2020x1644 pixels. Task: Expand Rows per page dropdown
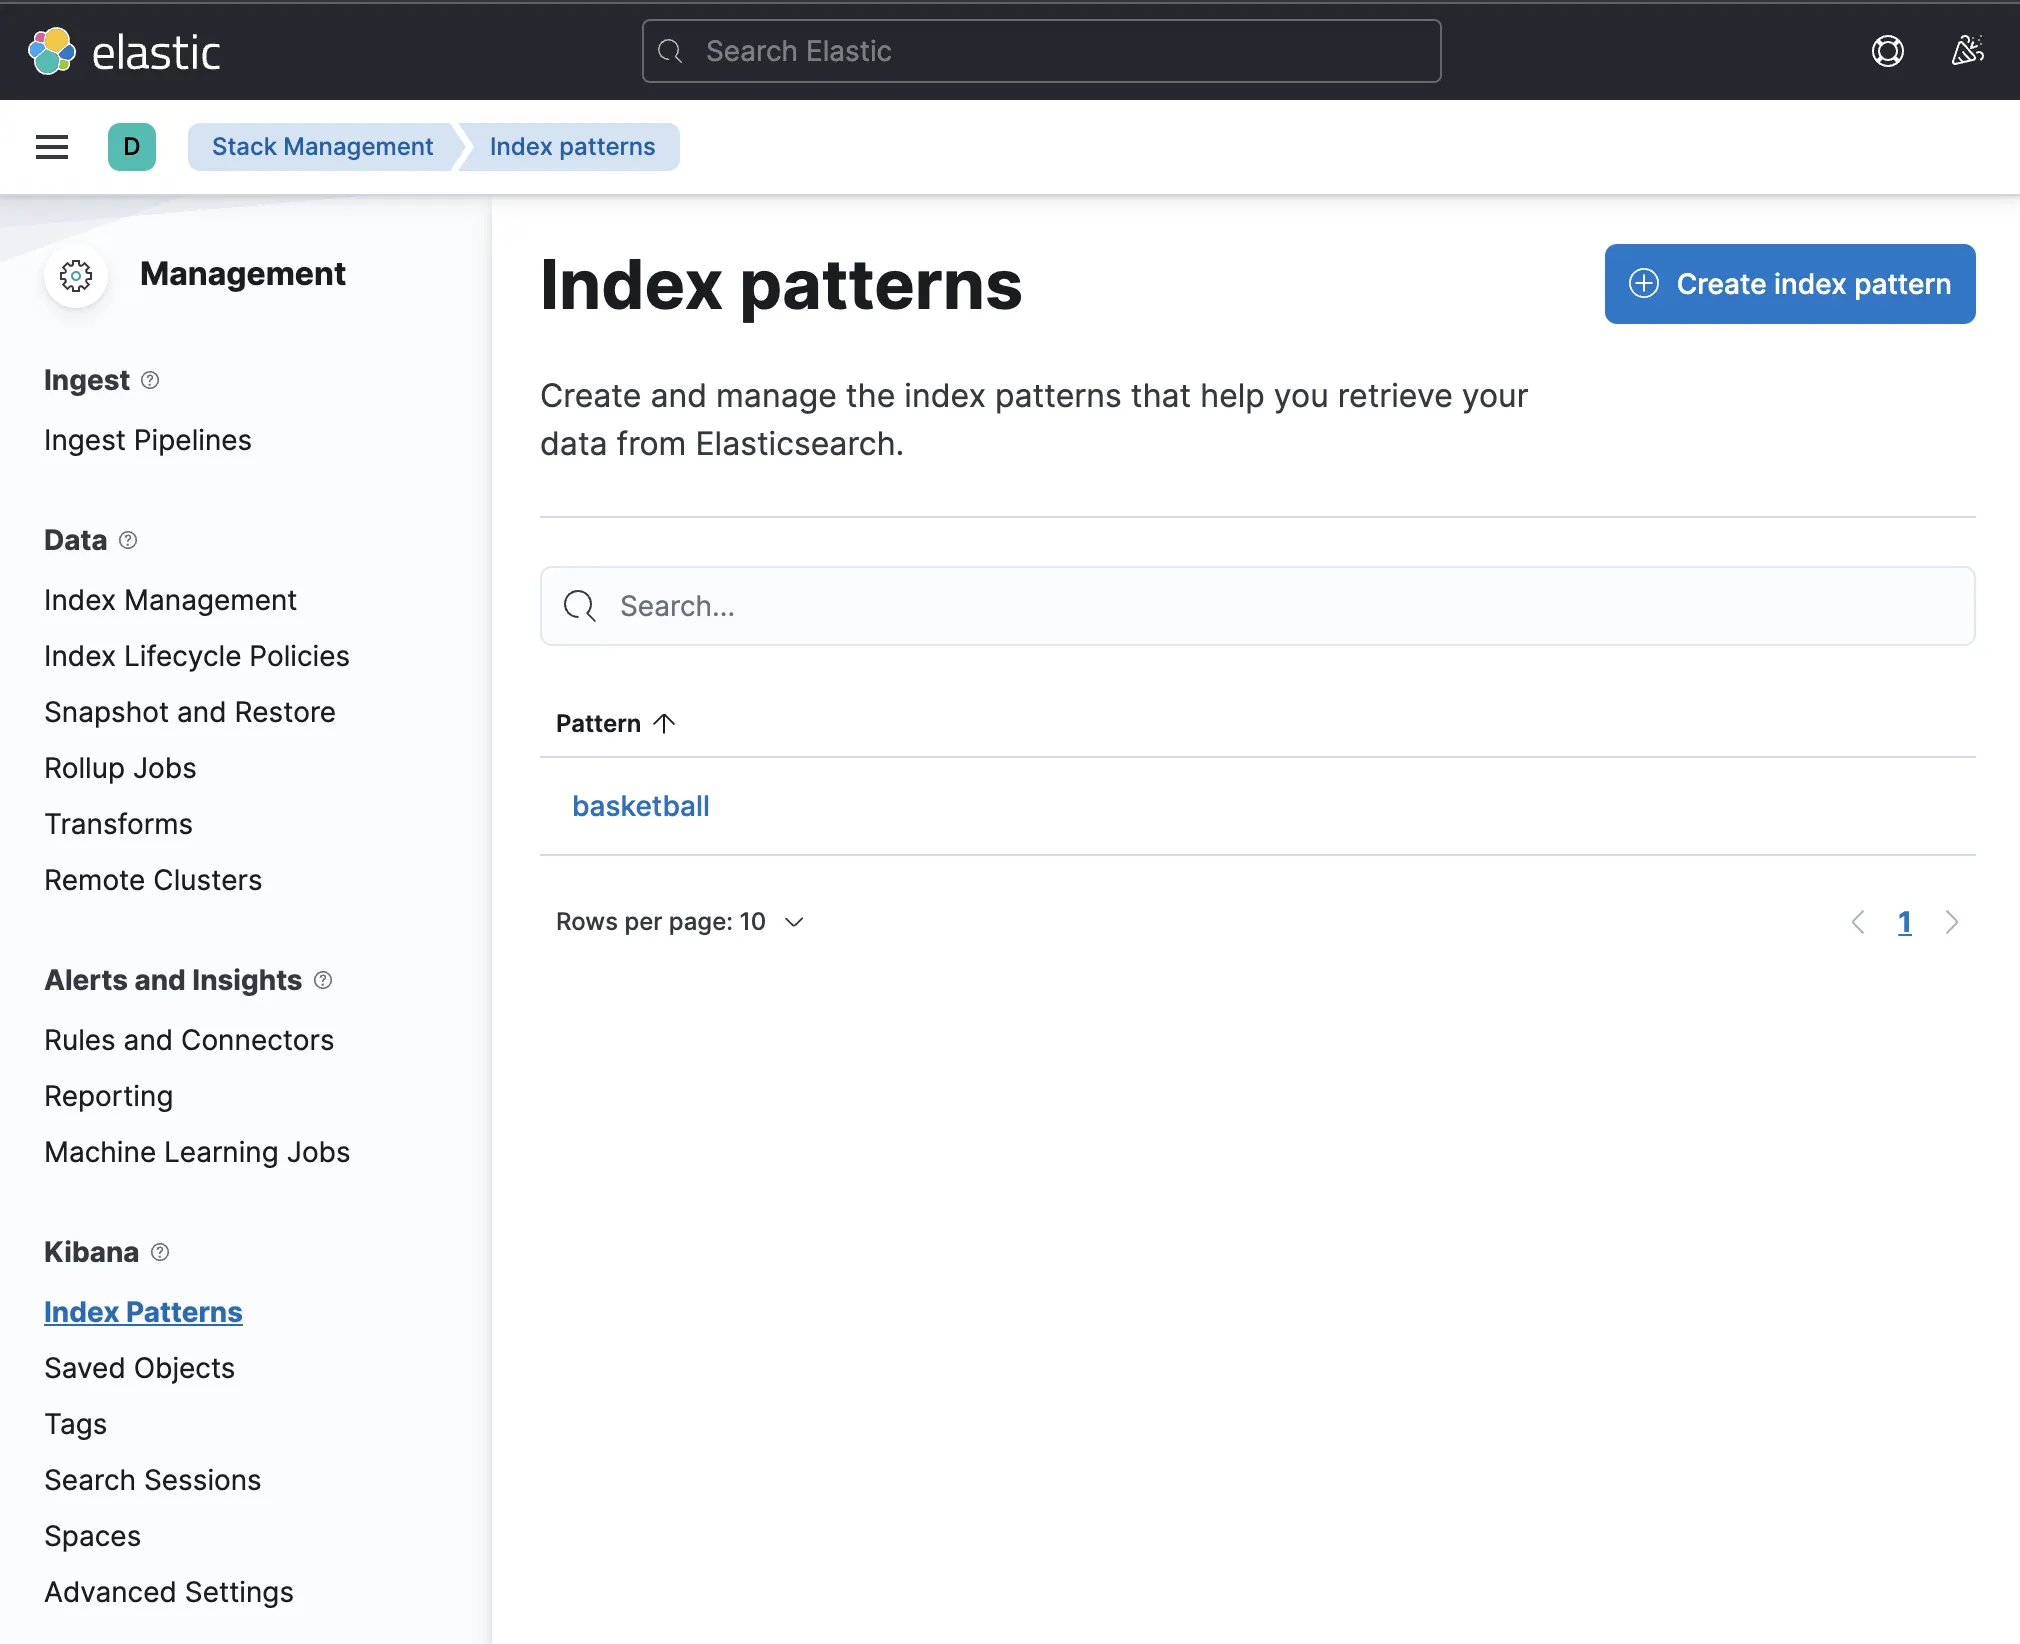click(680, 921)
